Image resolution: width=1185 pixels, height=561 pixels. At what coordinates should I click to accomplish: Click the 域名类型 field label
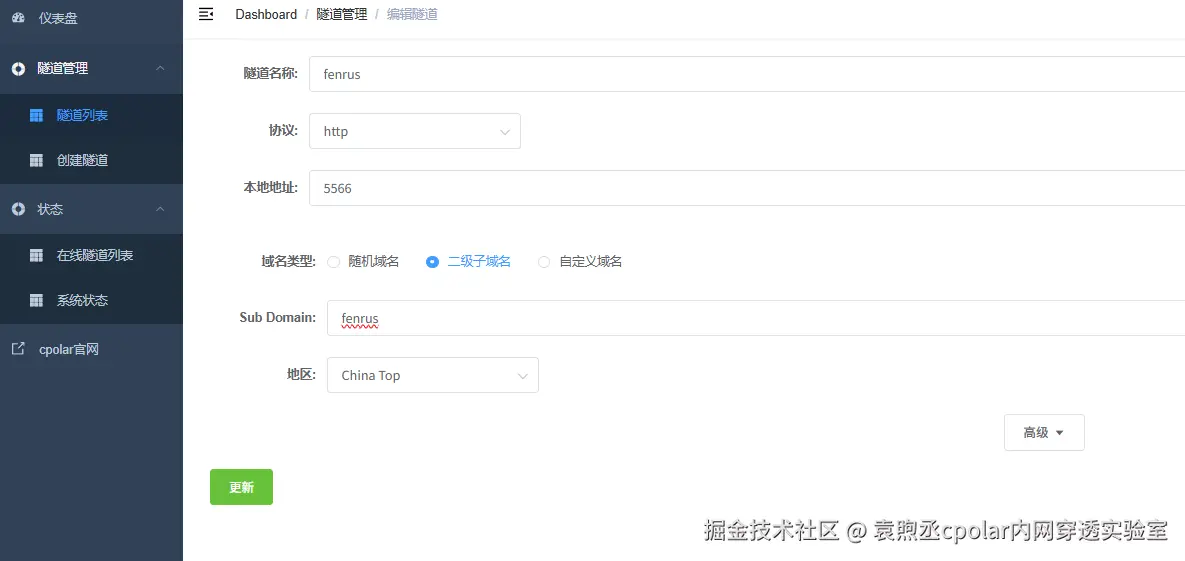point(288,262)
